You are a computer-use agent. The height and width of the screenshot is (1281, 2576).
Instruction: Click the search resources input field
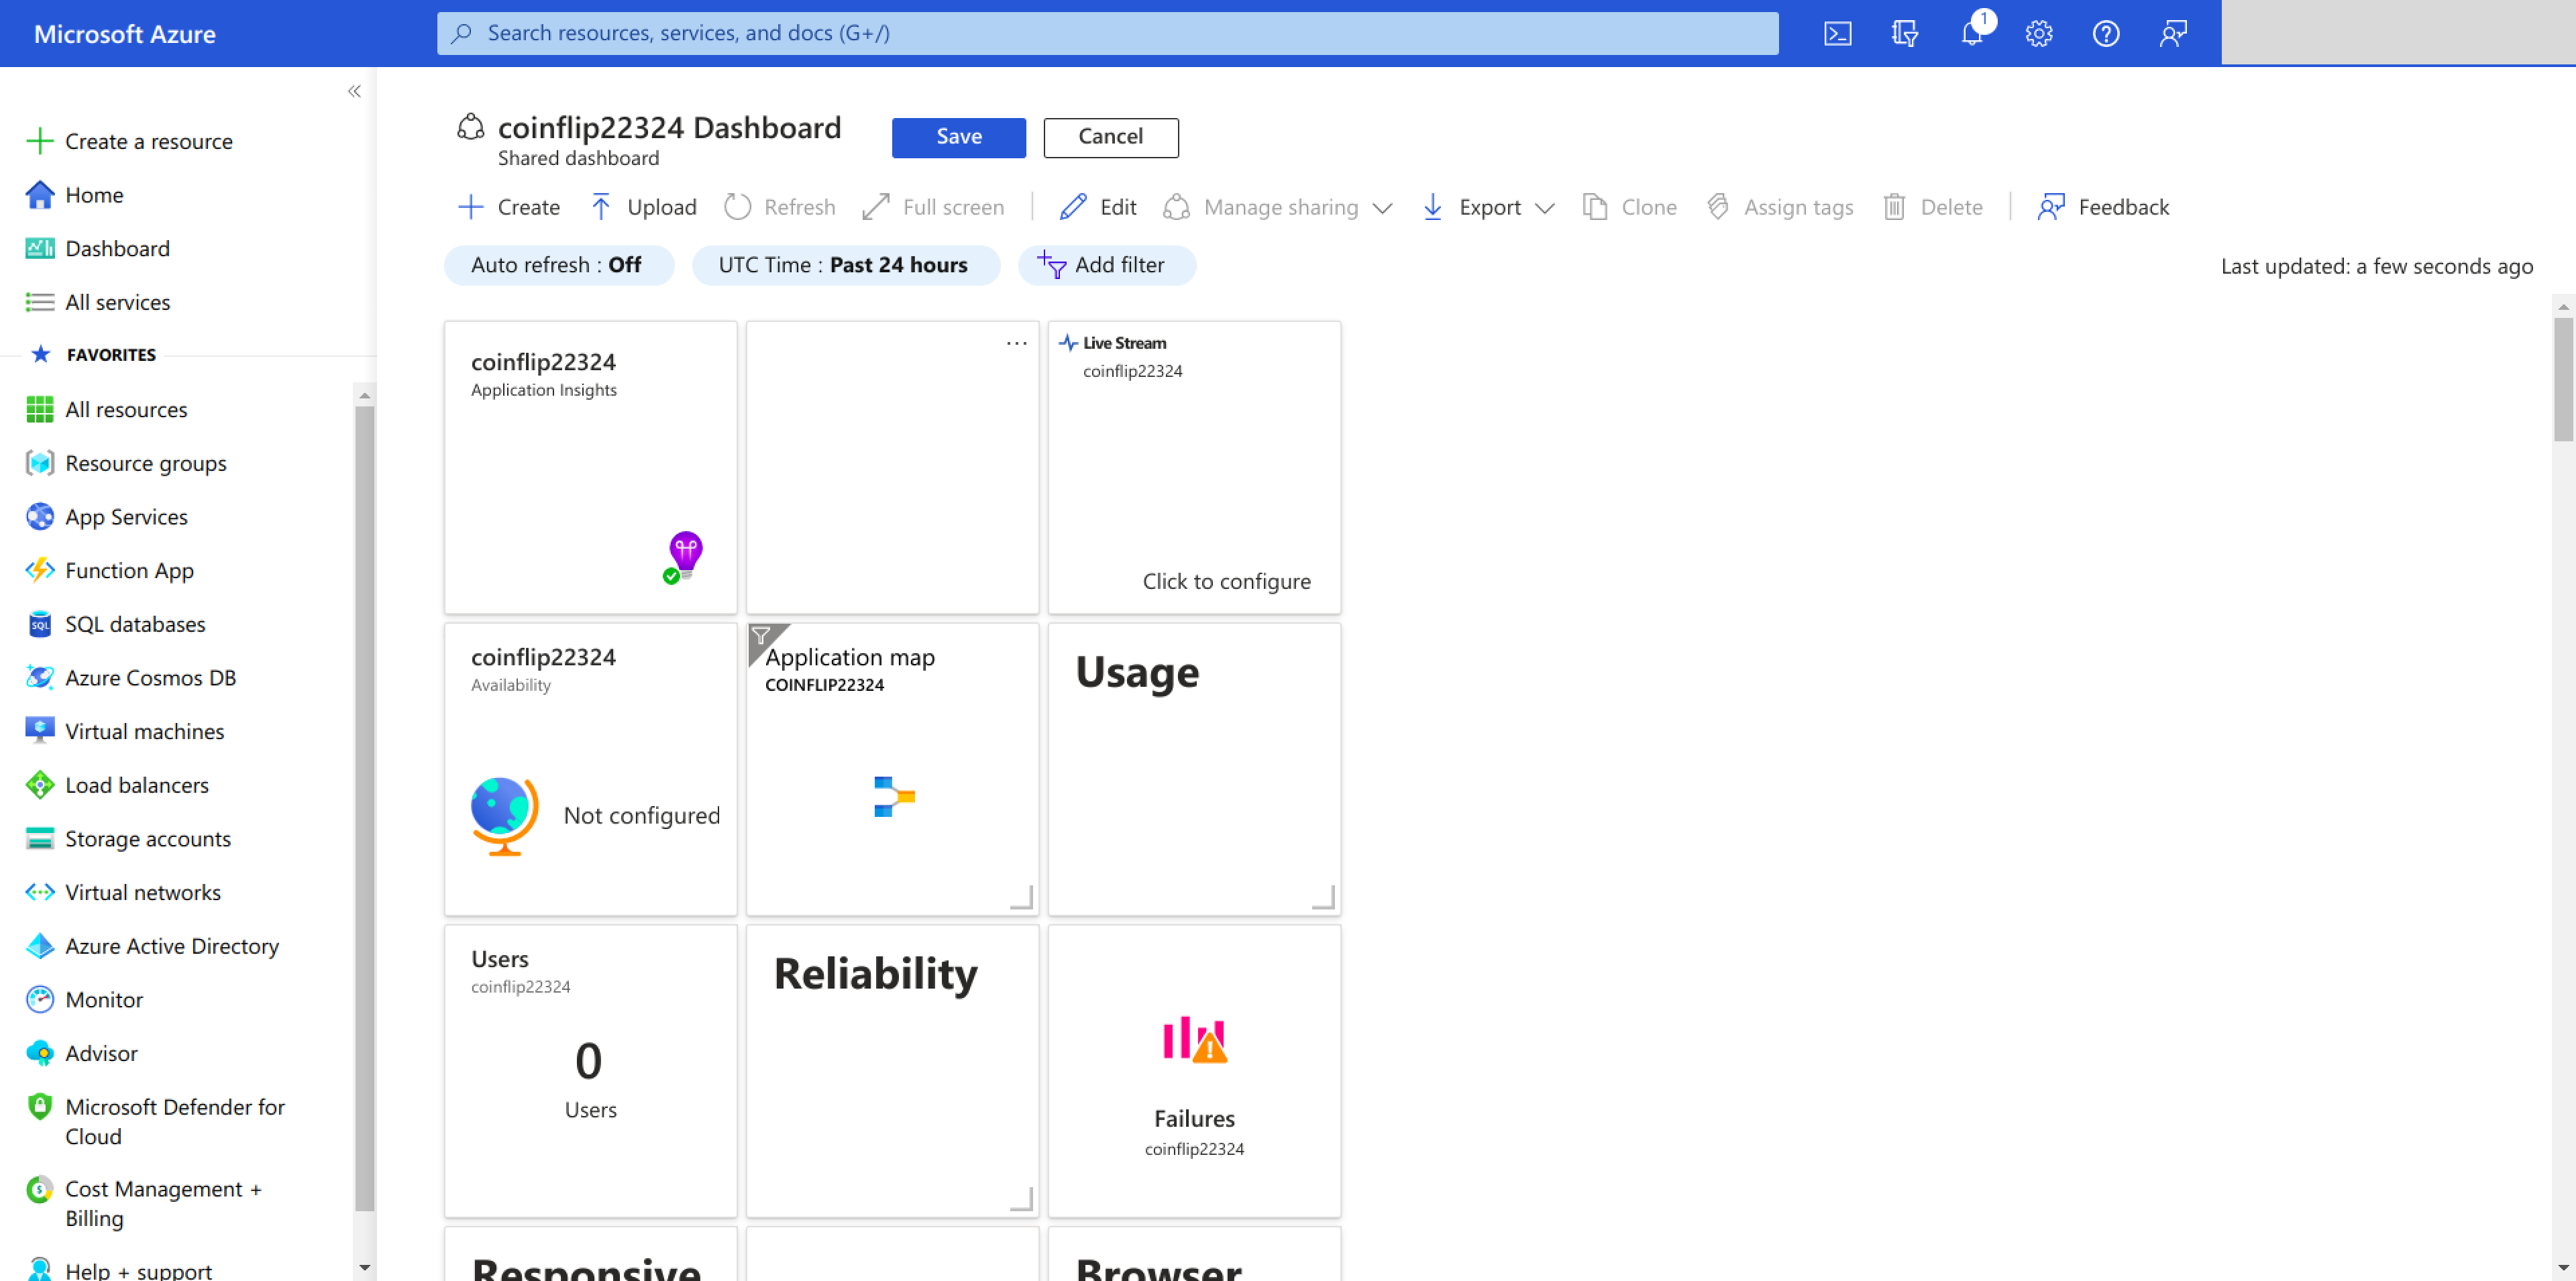click(x=1108, y=33)
